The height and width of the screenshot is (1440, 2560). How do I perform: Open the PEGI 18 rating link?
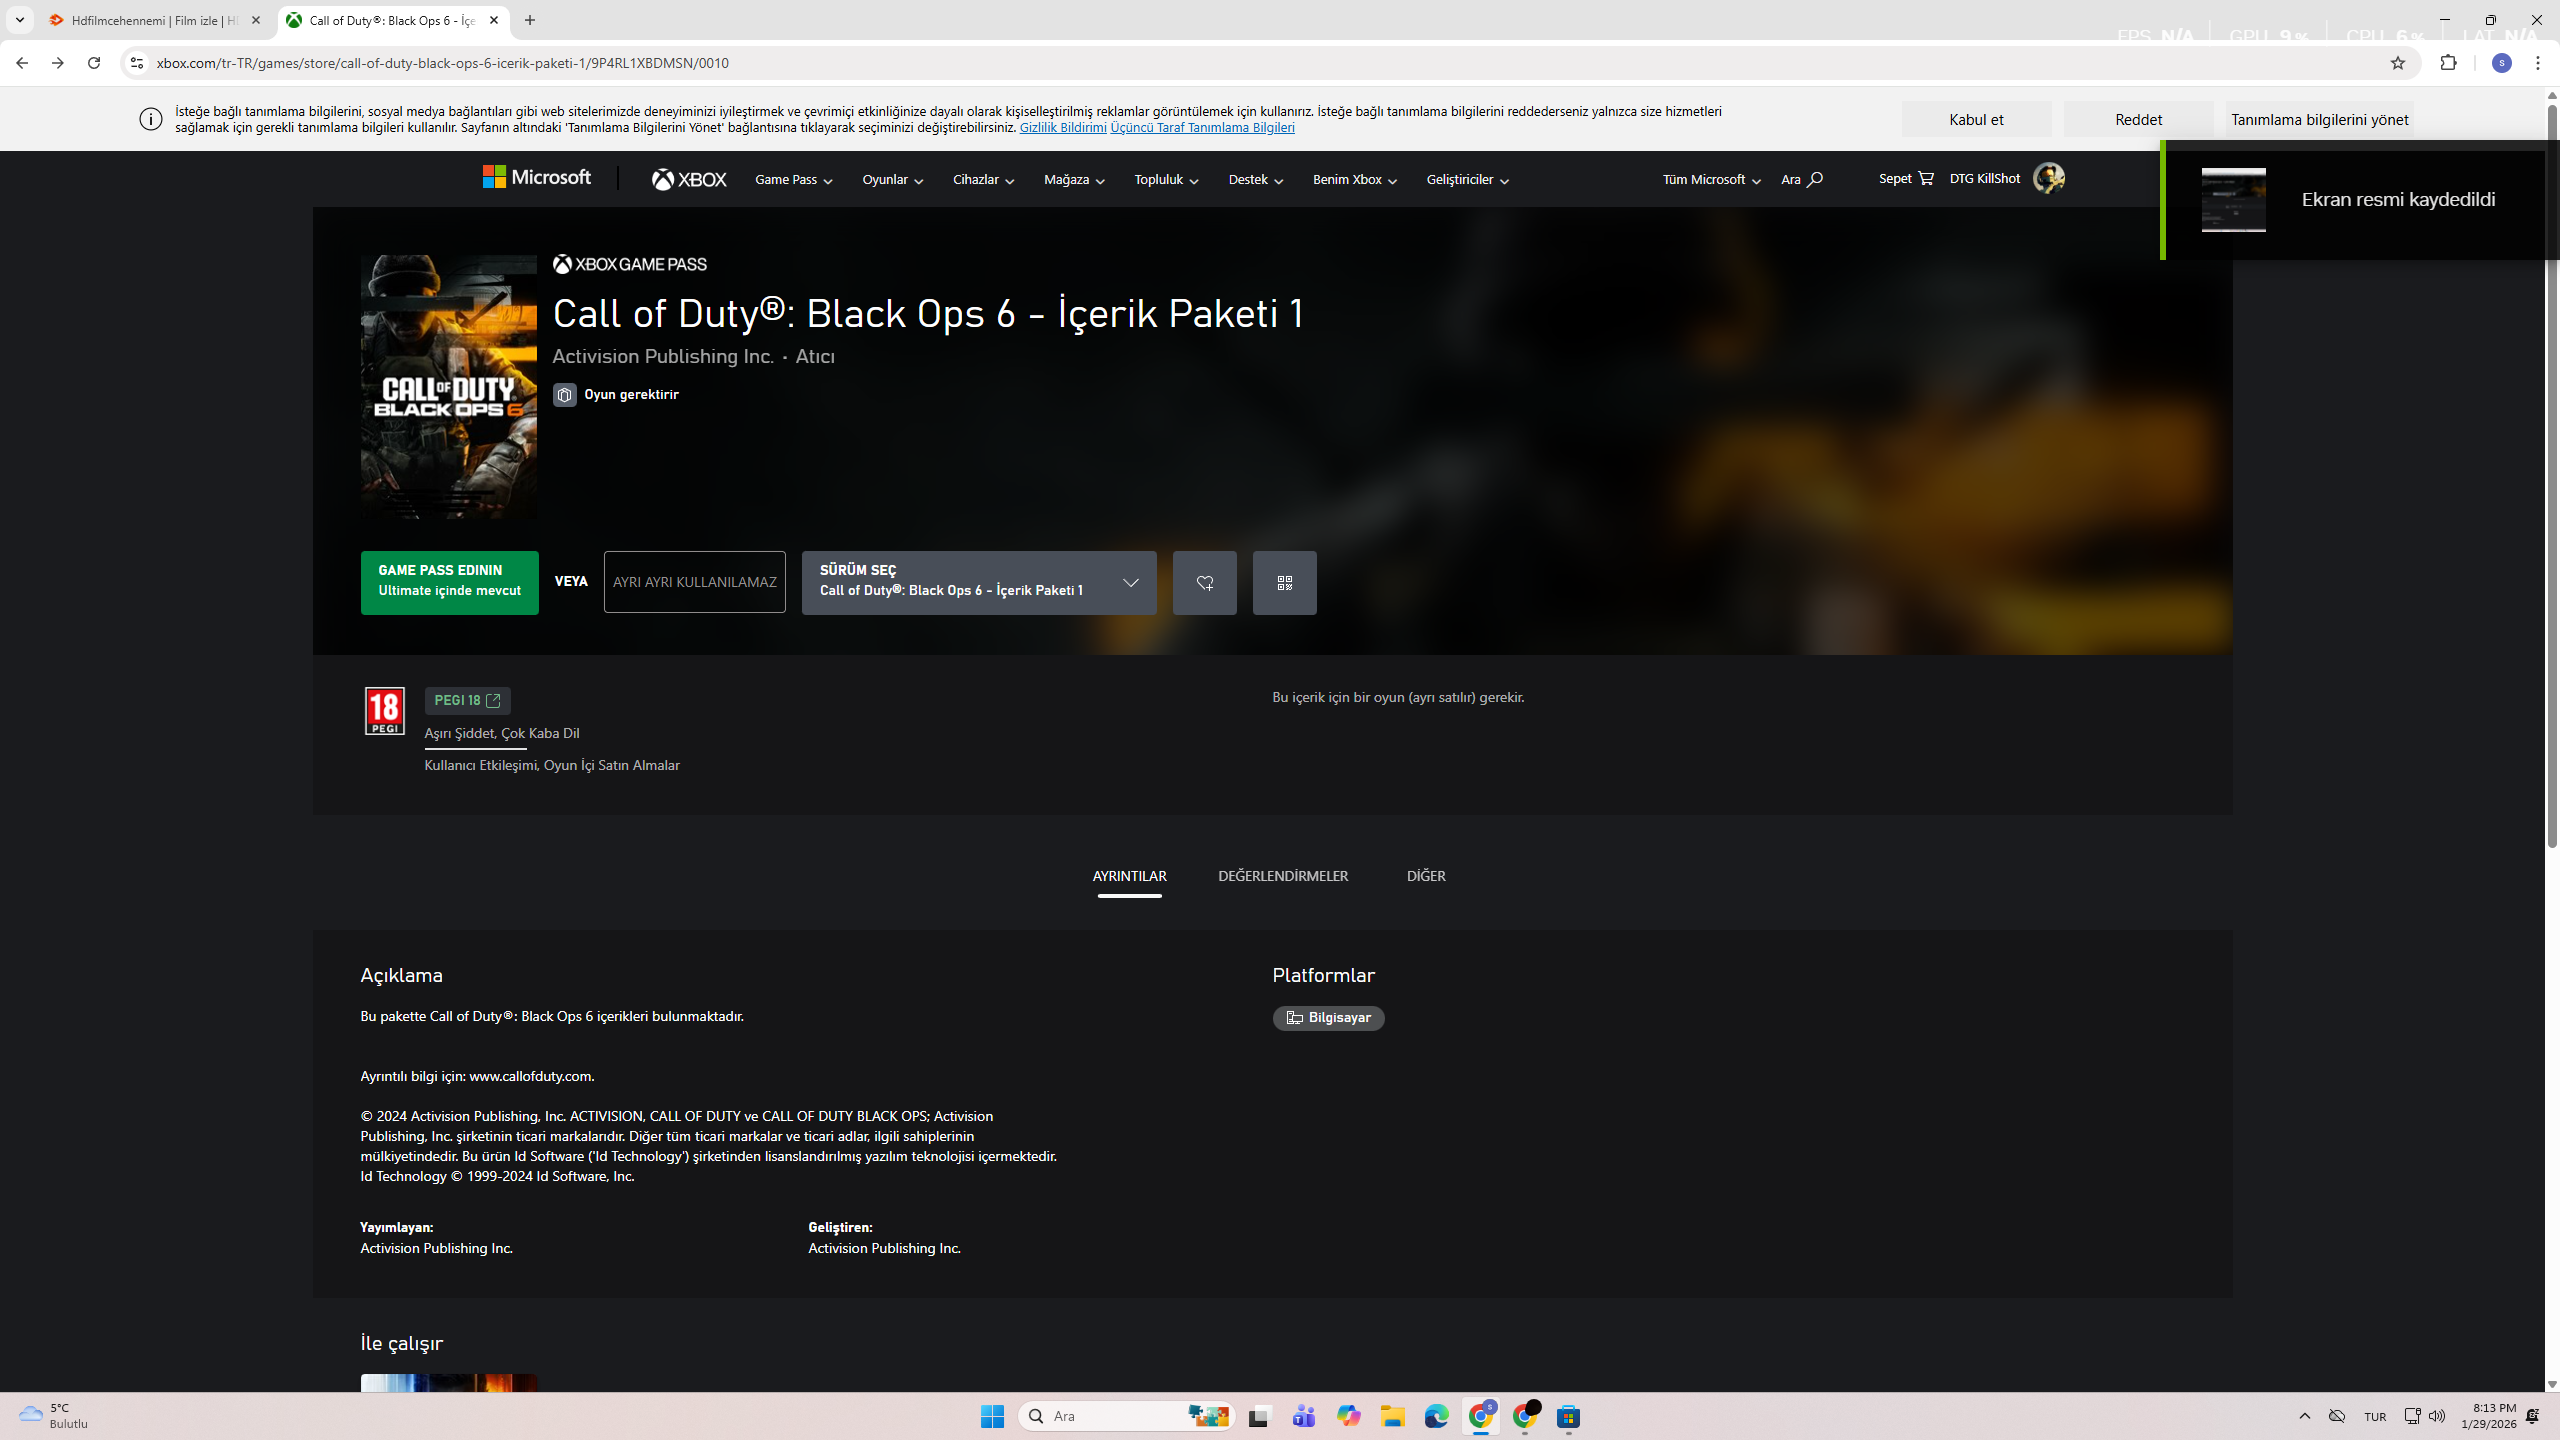click(x=467, y=701)
